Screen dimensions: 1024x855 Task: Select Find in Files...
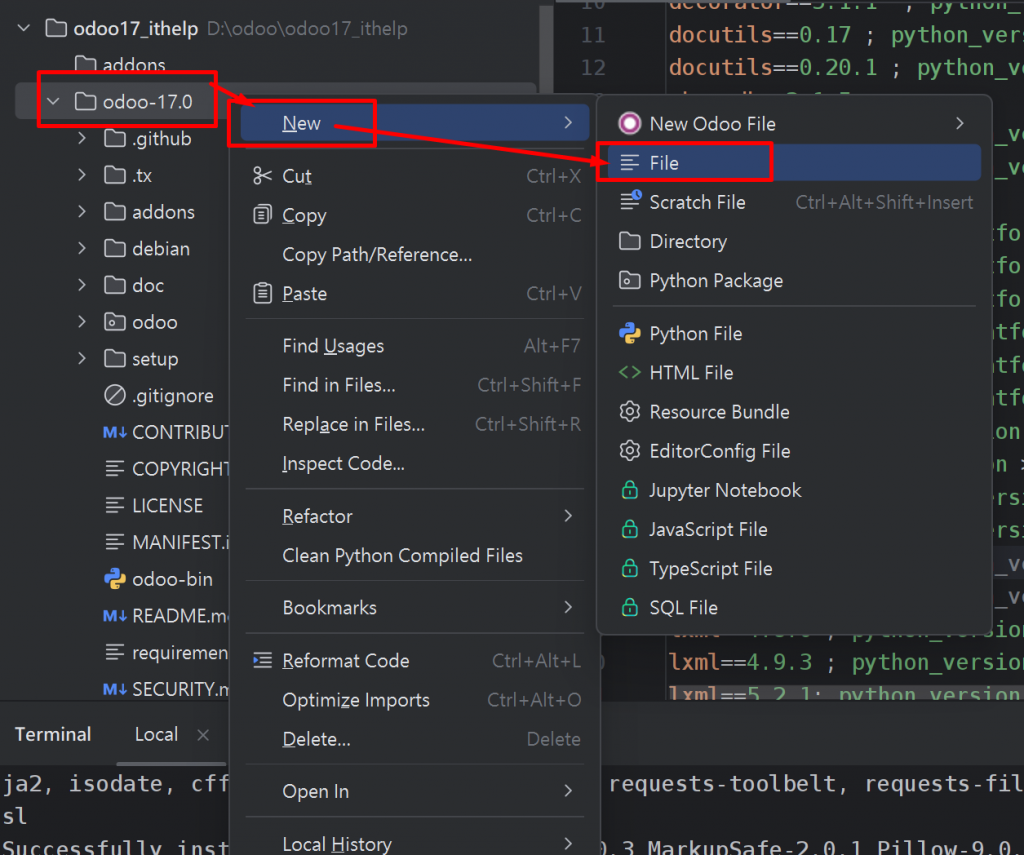click(415, 385)
